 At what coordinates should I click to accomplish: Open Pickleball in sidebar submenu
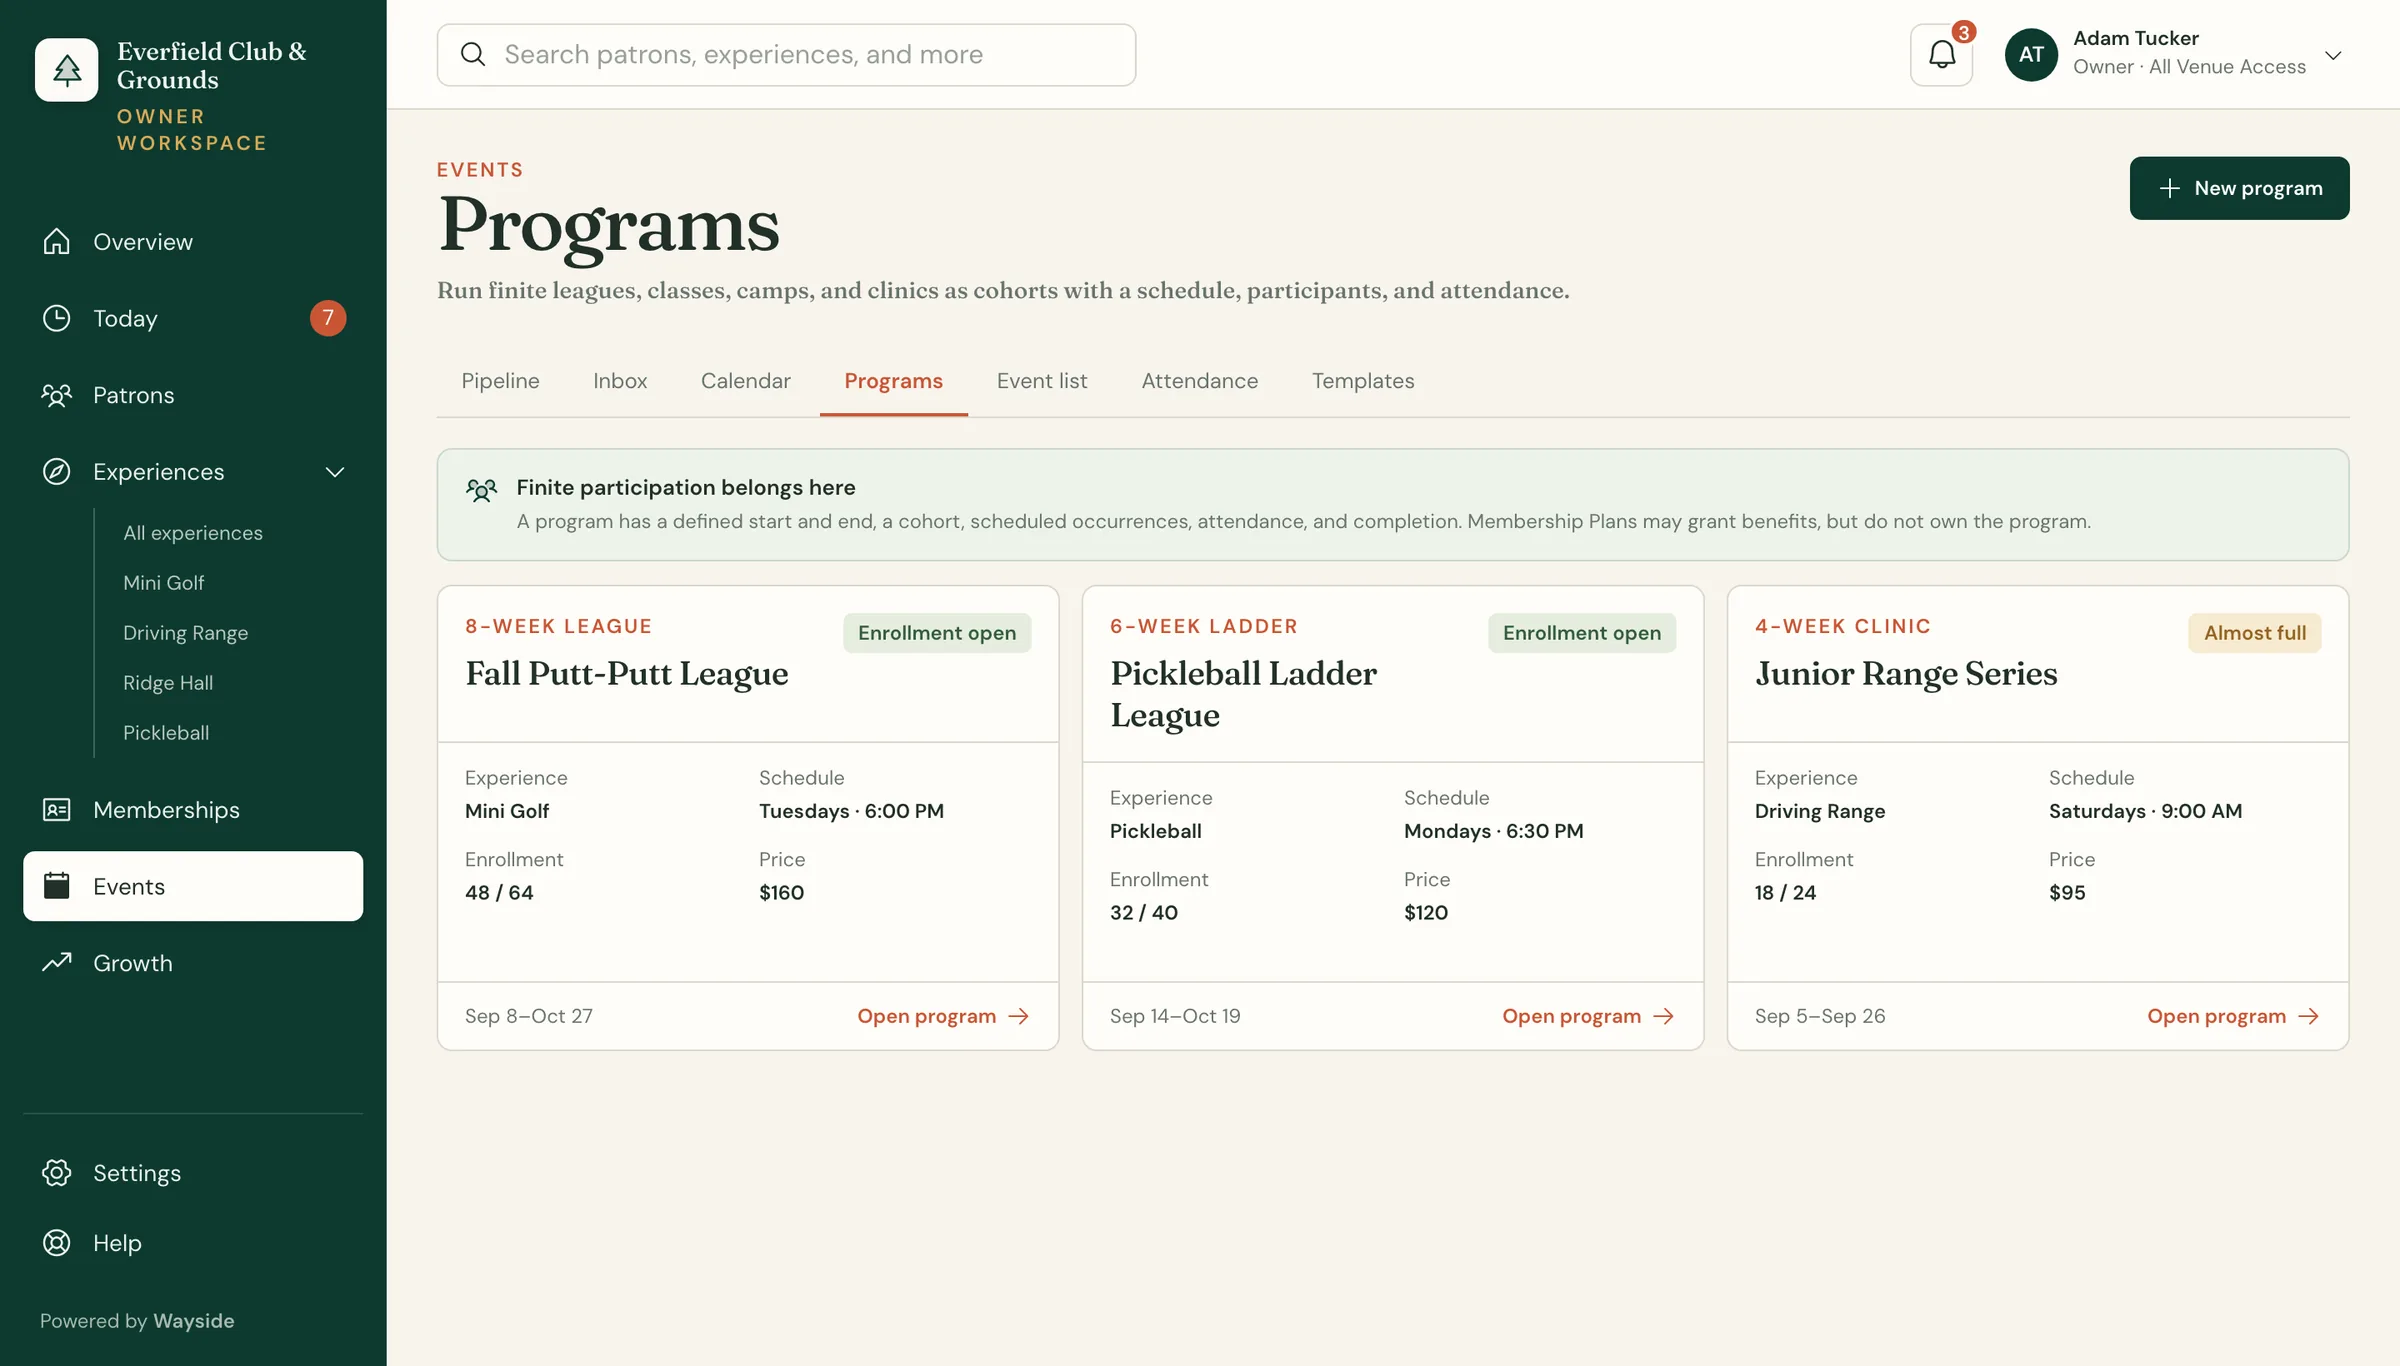[166, 733]
